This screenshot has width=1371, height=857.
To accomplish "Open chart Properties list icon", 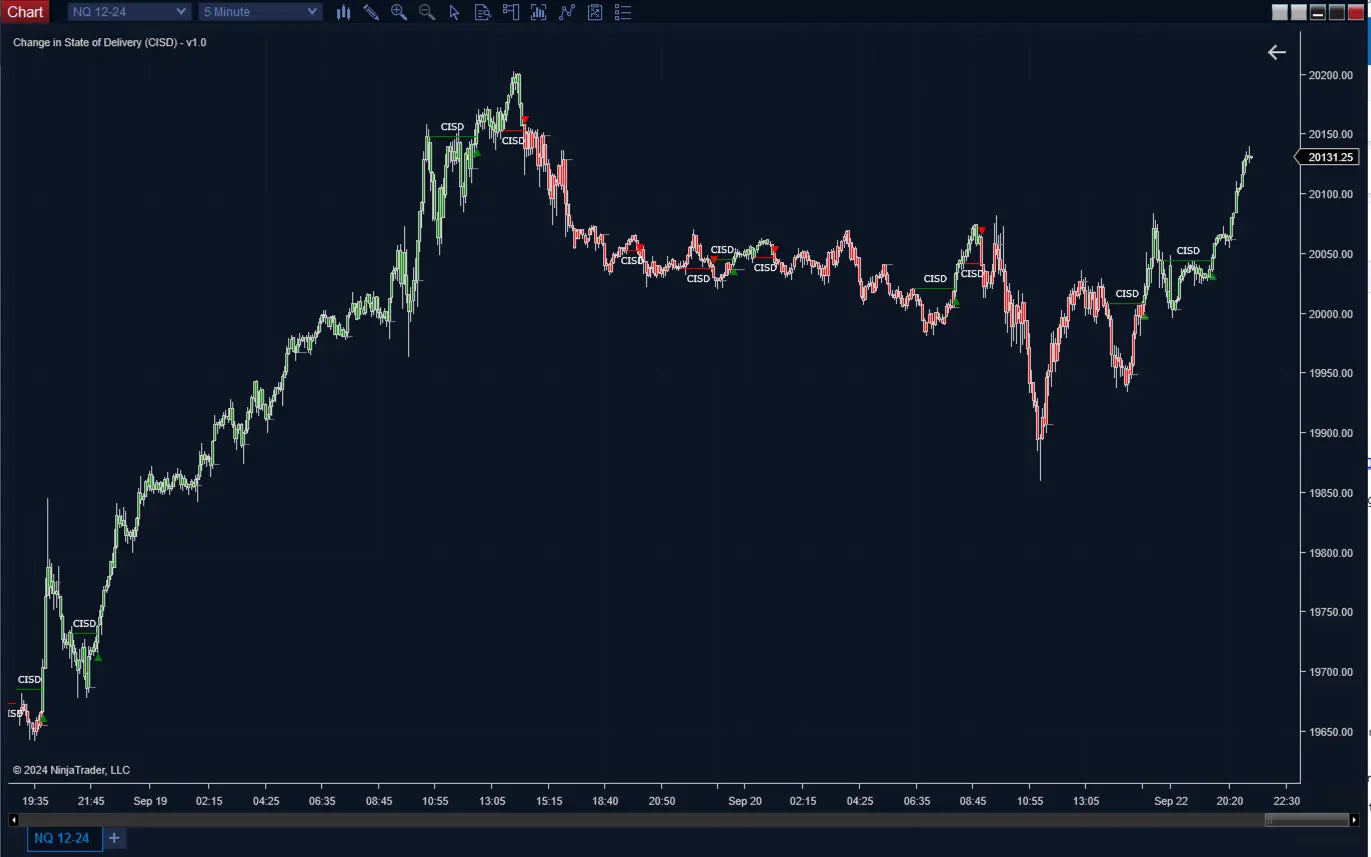I will click(623, 12).
